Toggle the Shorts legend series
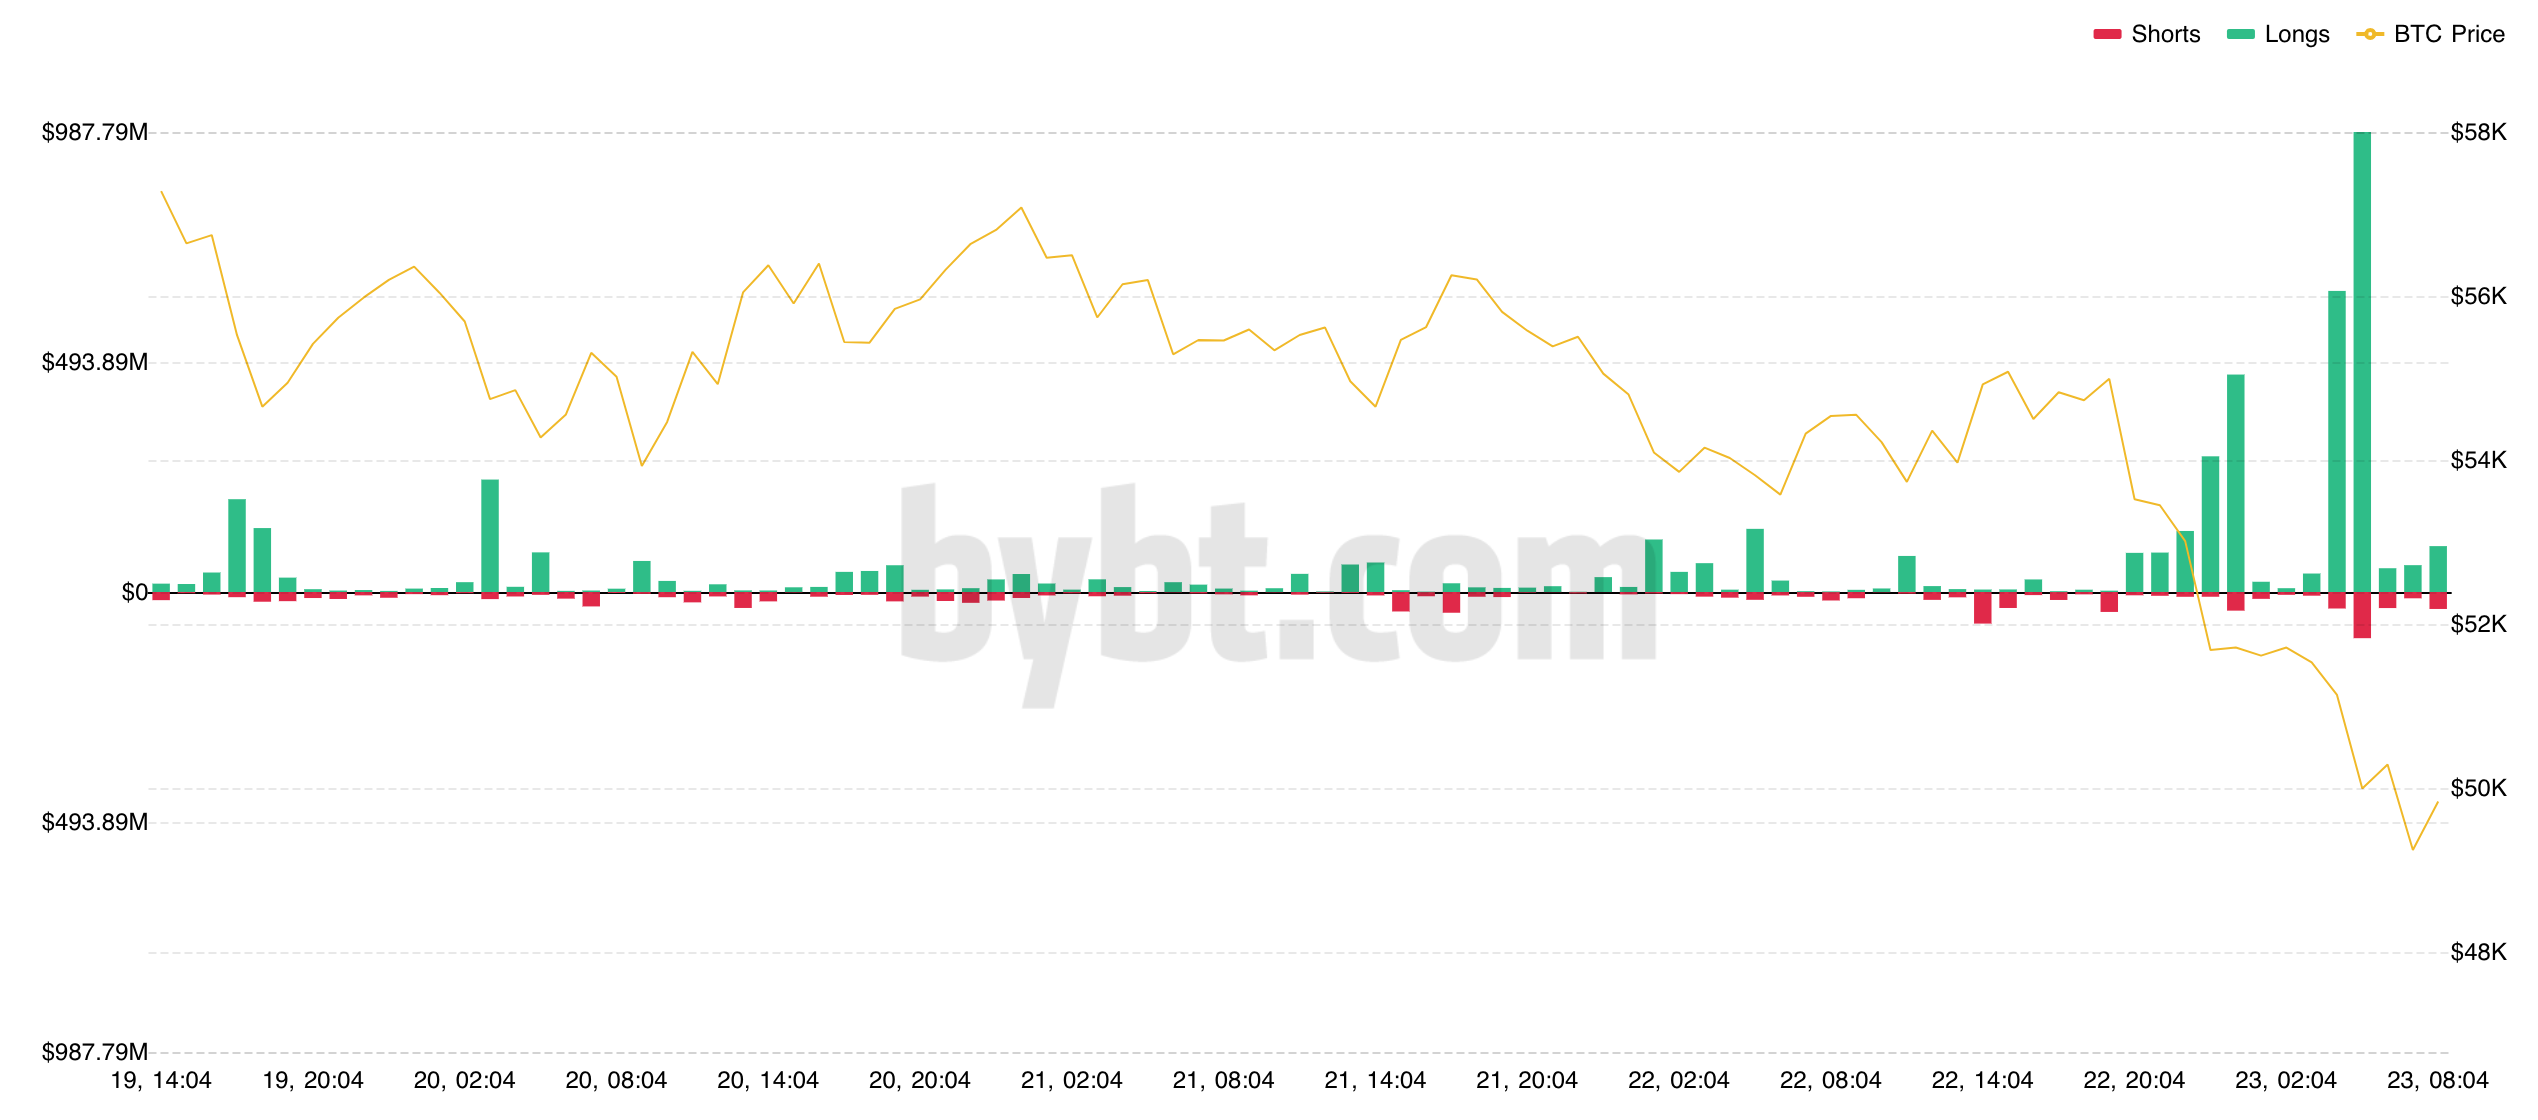 [2146, 34]
